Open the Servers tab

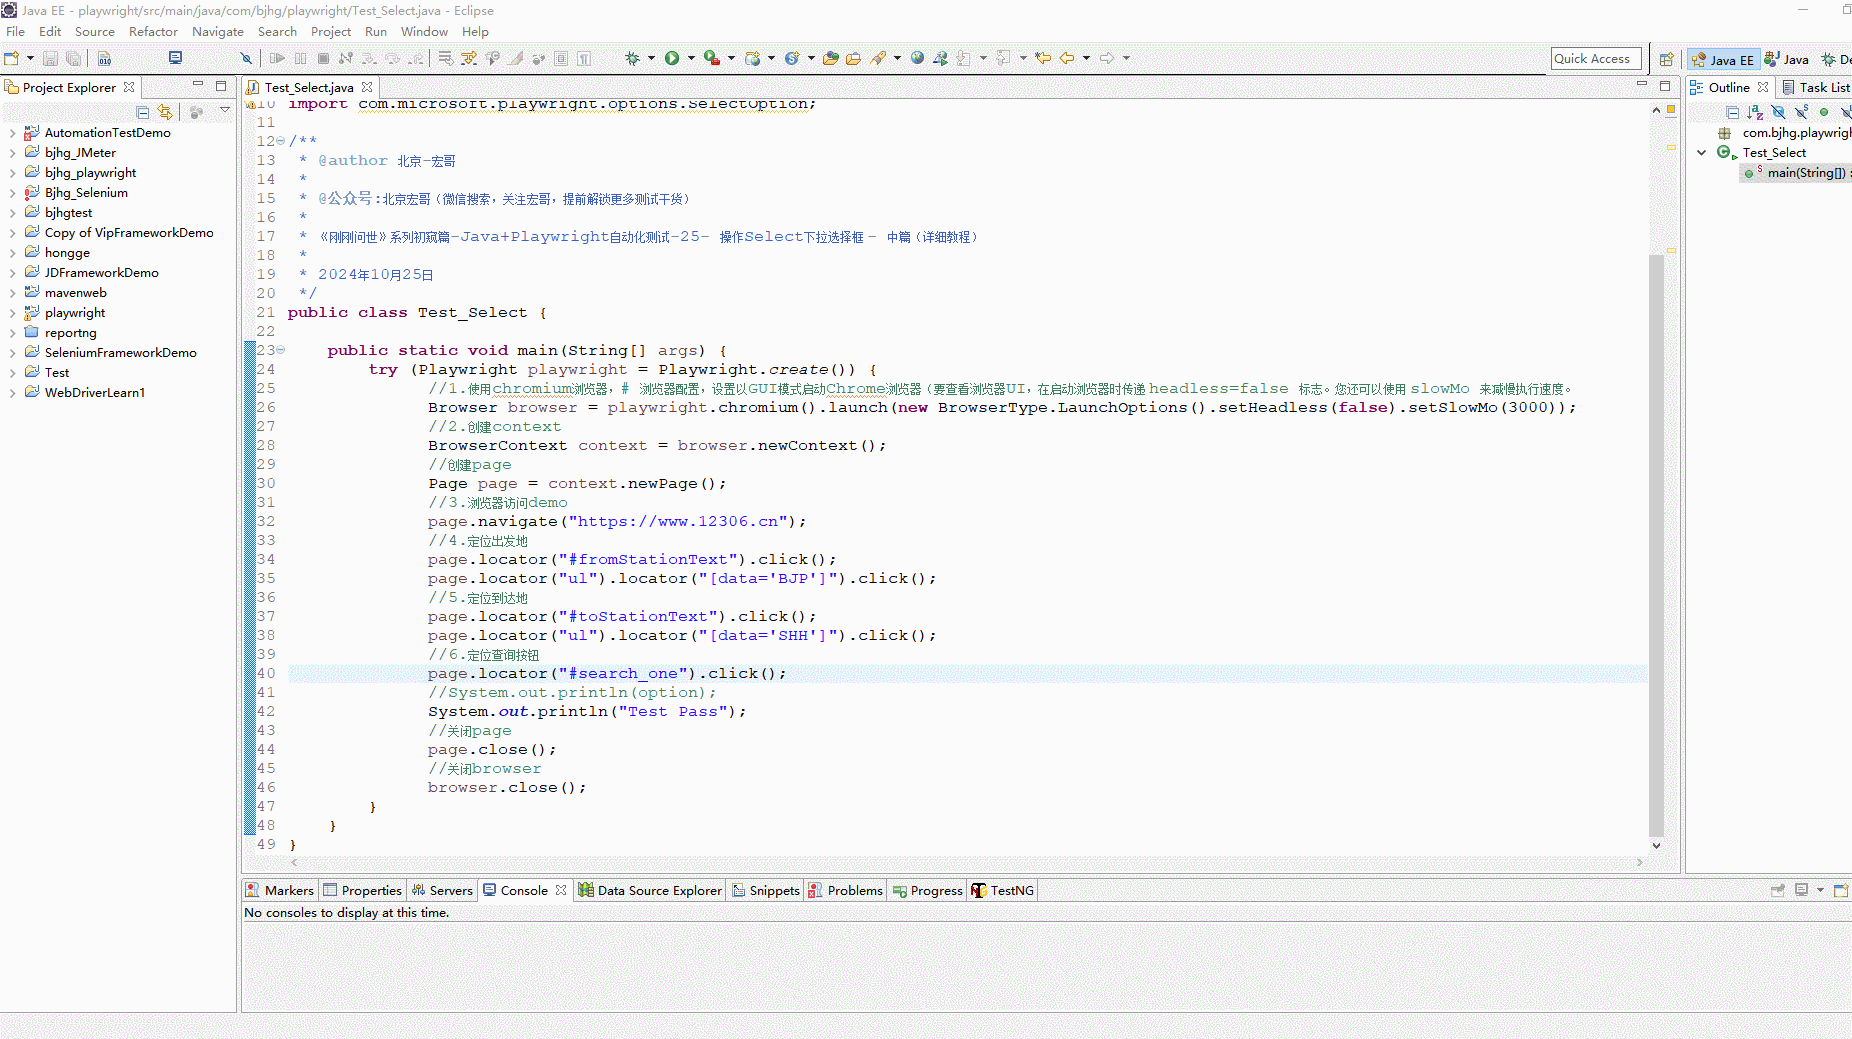point(442,890)
